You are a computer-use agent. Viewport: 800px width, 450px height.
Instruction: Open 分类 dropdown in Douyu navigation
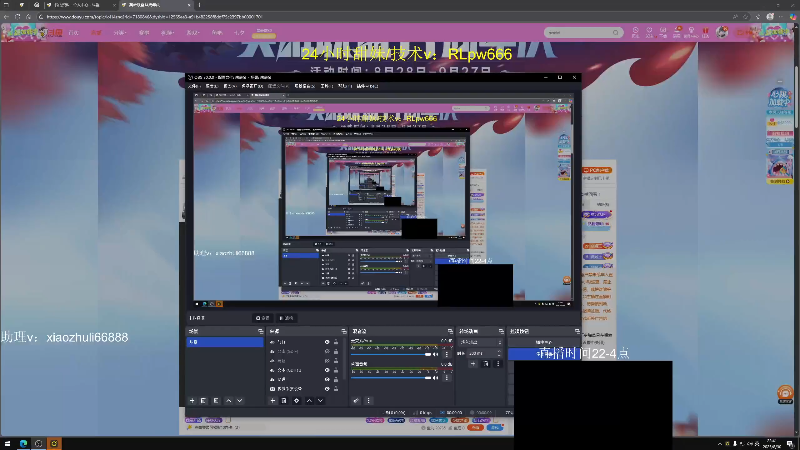(119, 33)
